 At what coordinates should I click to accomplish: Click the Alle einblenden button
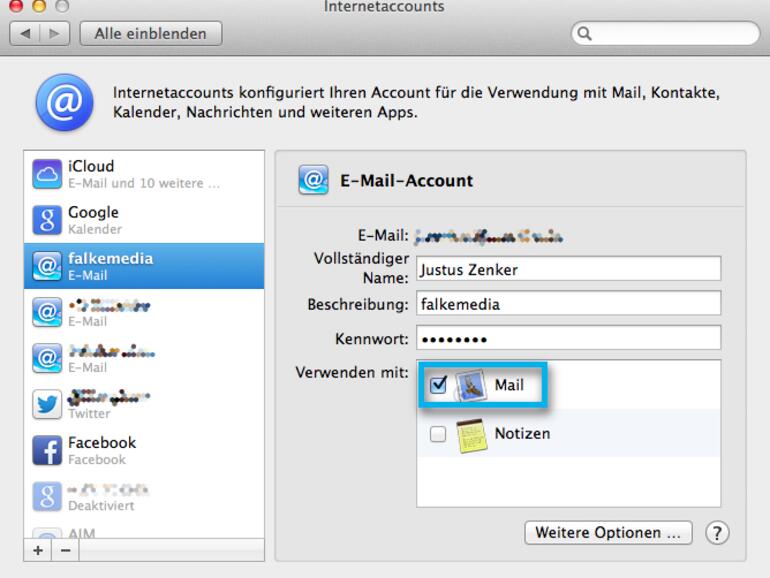(151, 33)
